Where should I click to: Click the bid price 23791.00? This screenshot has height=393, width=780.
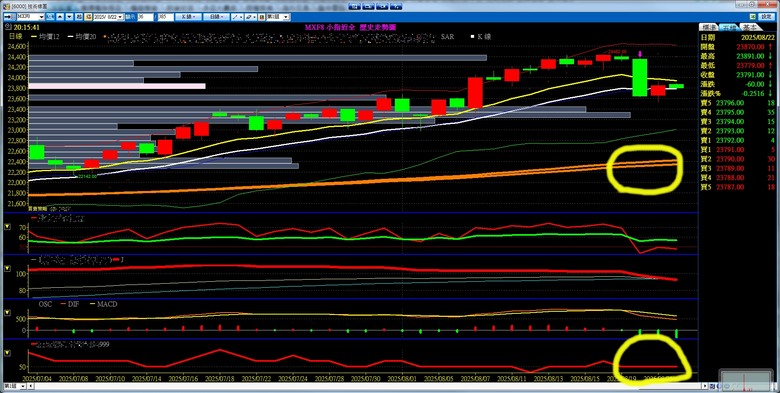[730, 150]
